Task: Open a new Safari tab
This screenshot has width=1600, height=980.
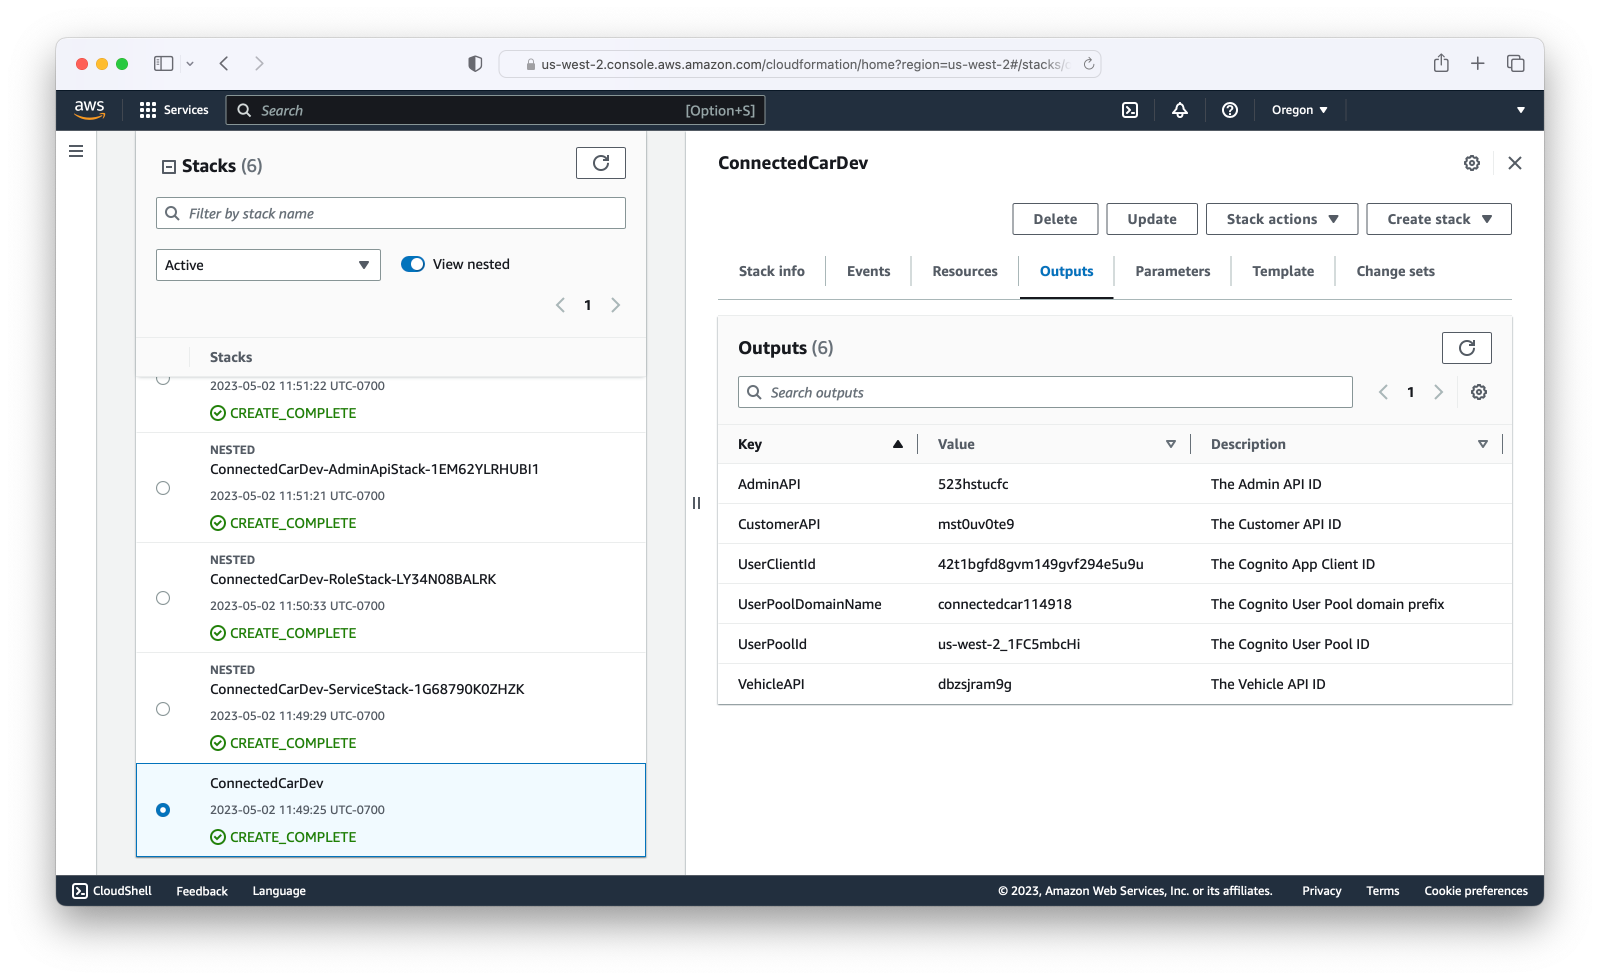Action: pyautogui.click(x=1478, y=64)
